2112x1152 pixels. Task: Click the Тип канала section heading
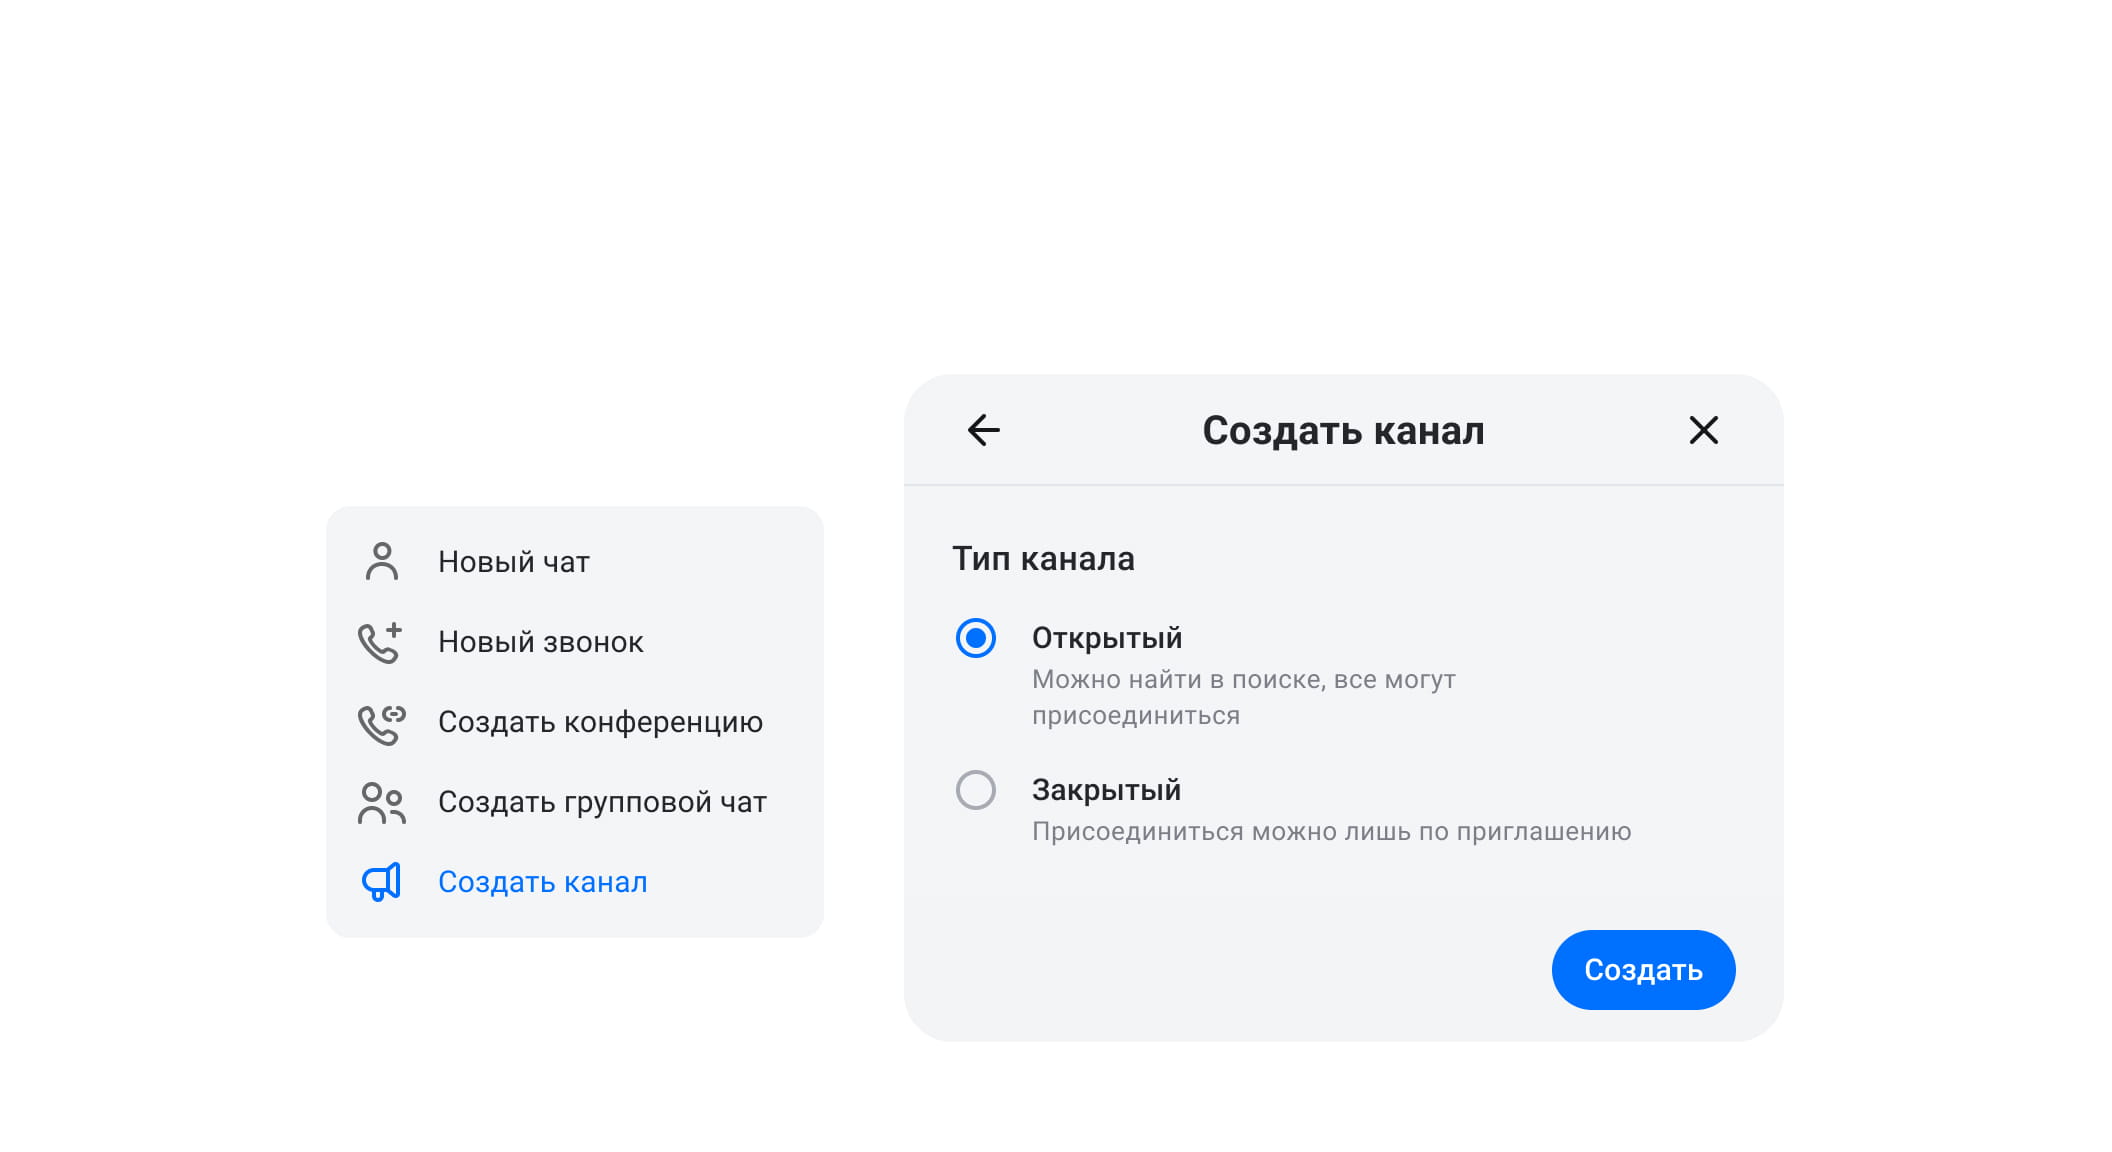click(1043, 559)
